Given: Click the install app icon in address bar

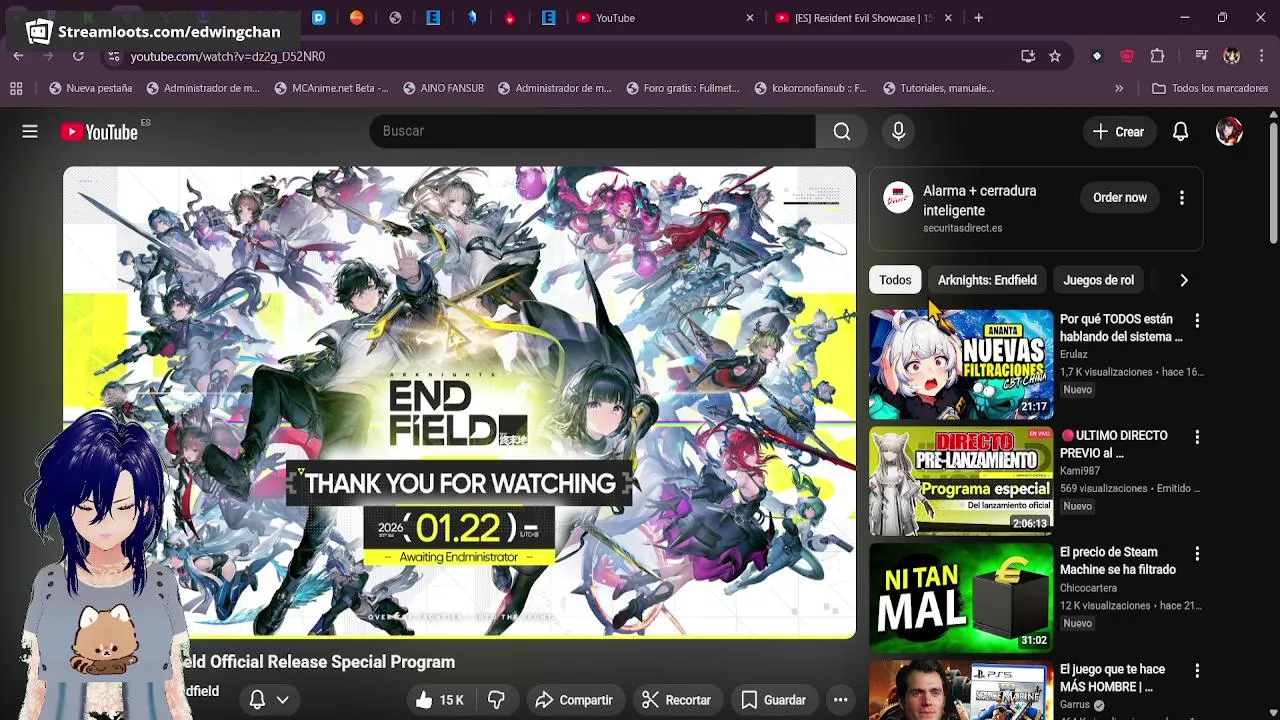Looking at the screenshot, I should coord(1028,56).
